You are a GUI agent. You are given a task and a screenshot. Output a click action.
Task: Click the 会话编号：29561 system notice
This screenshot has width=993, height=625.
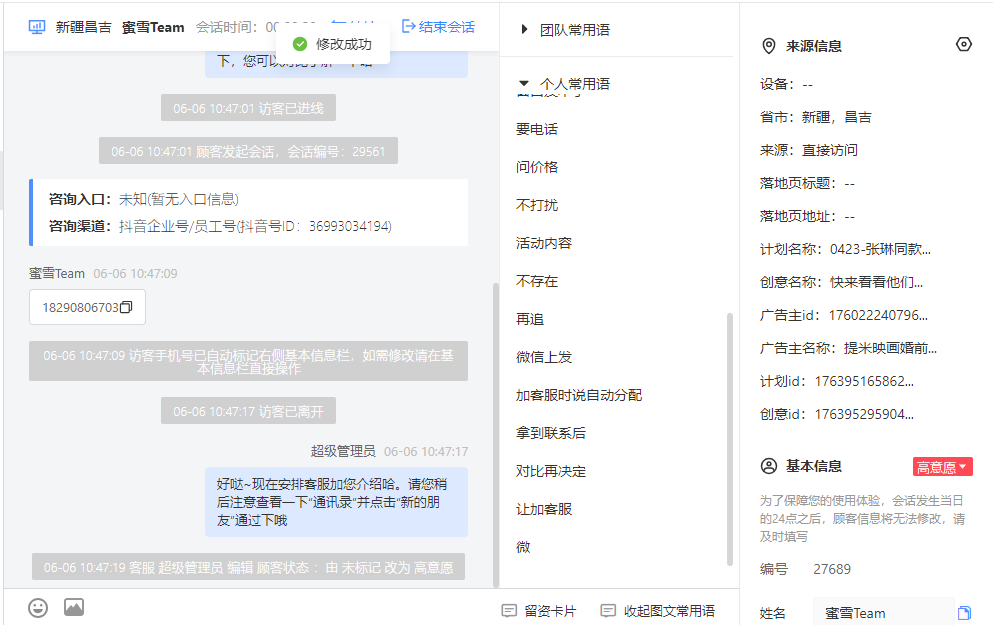coord(248,151)
